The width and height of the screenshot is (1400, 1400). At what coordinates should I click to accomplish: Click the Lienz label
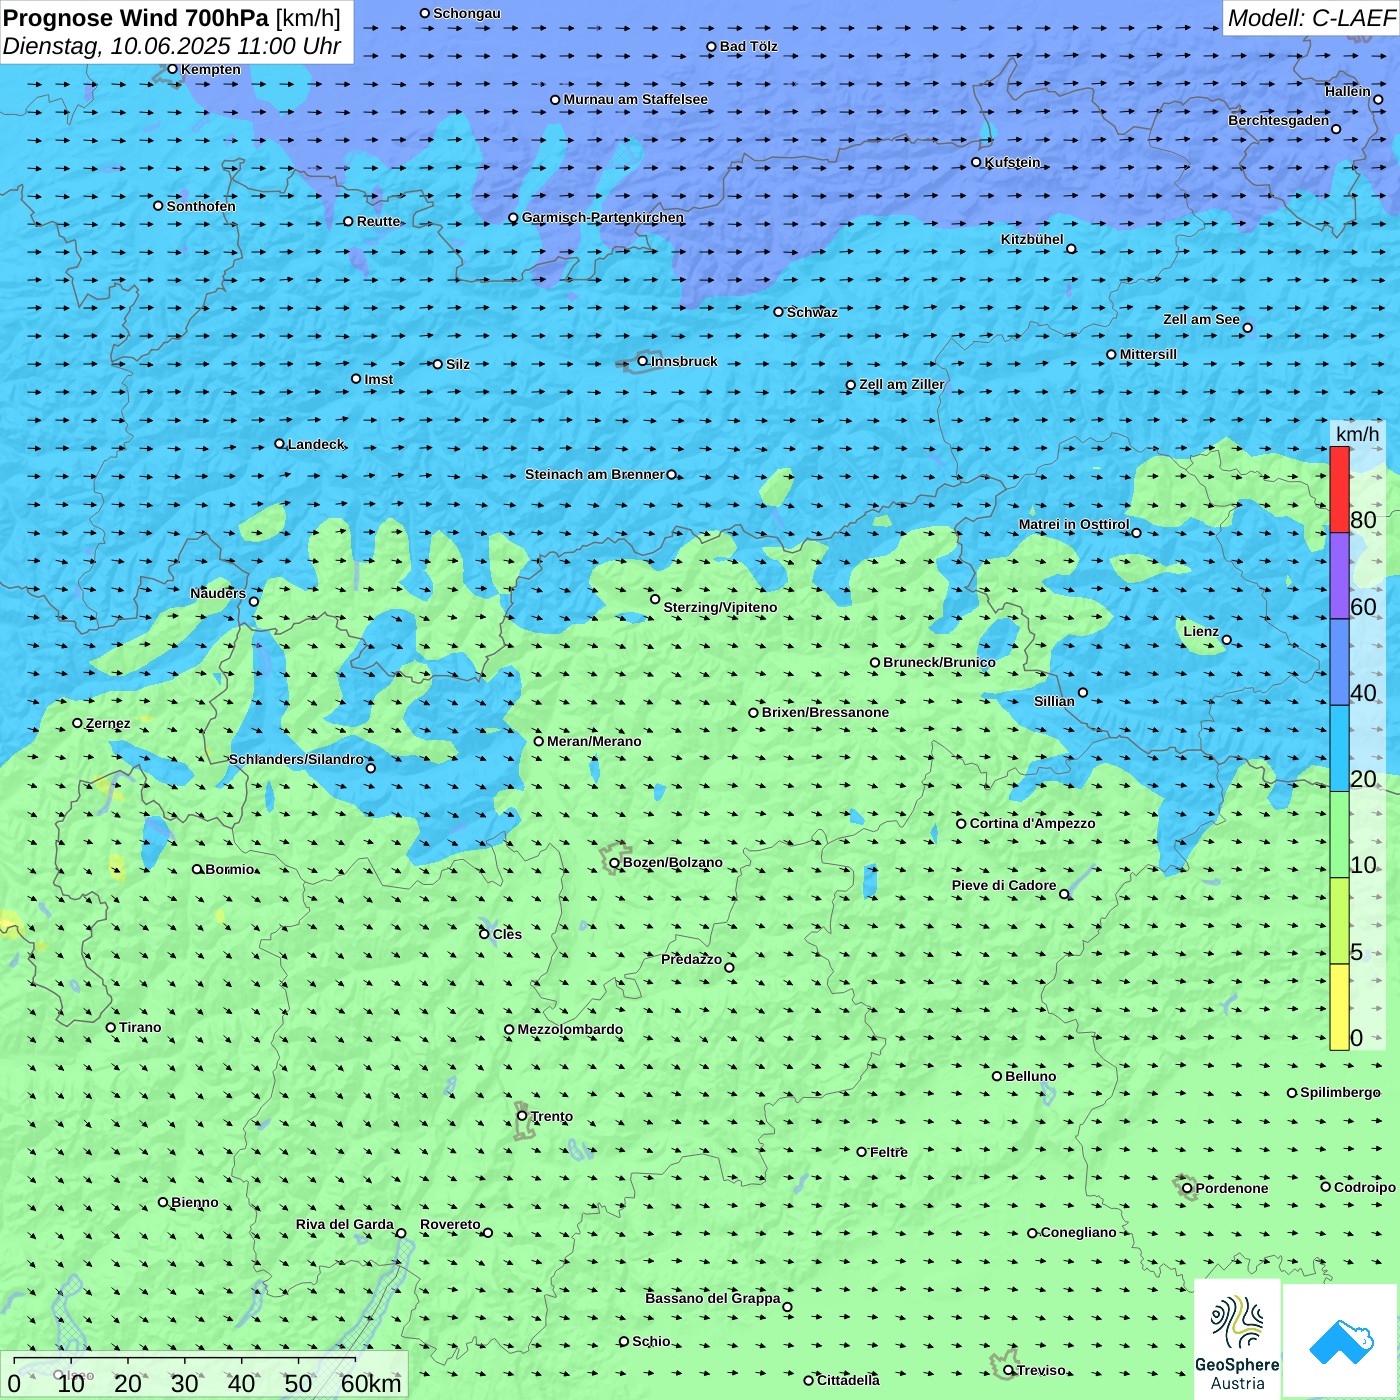click(x=1201, y=631)
